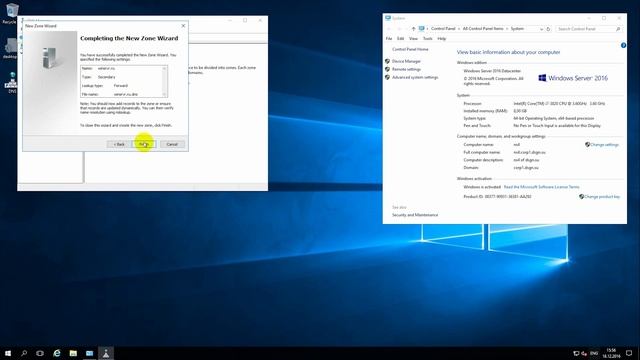Open the blue Help question mark icon
The width and height of the screenshot is (640, 360).
(623, 45)
